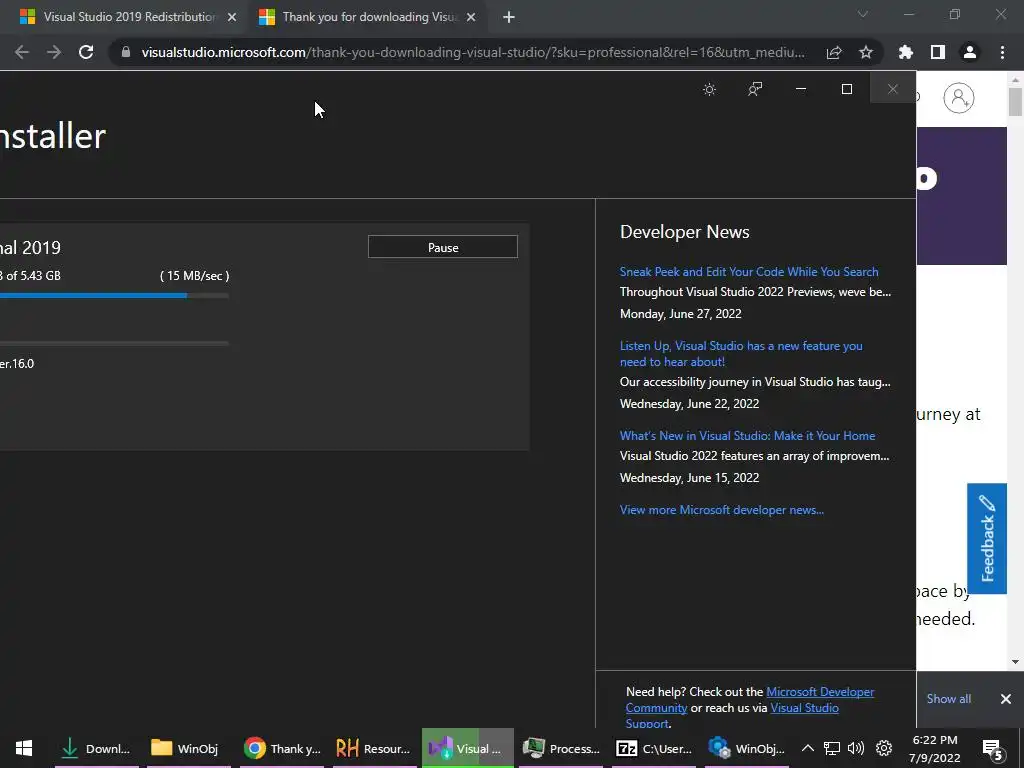
Task: Open the Visual Studio Support link
Action: coord(804,708)
